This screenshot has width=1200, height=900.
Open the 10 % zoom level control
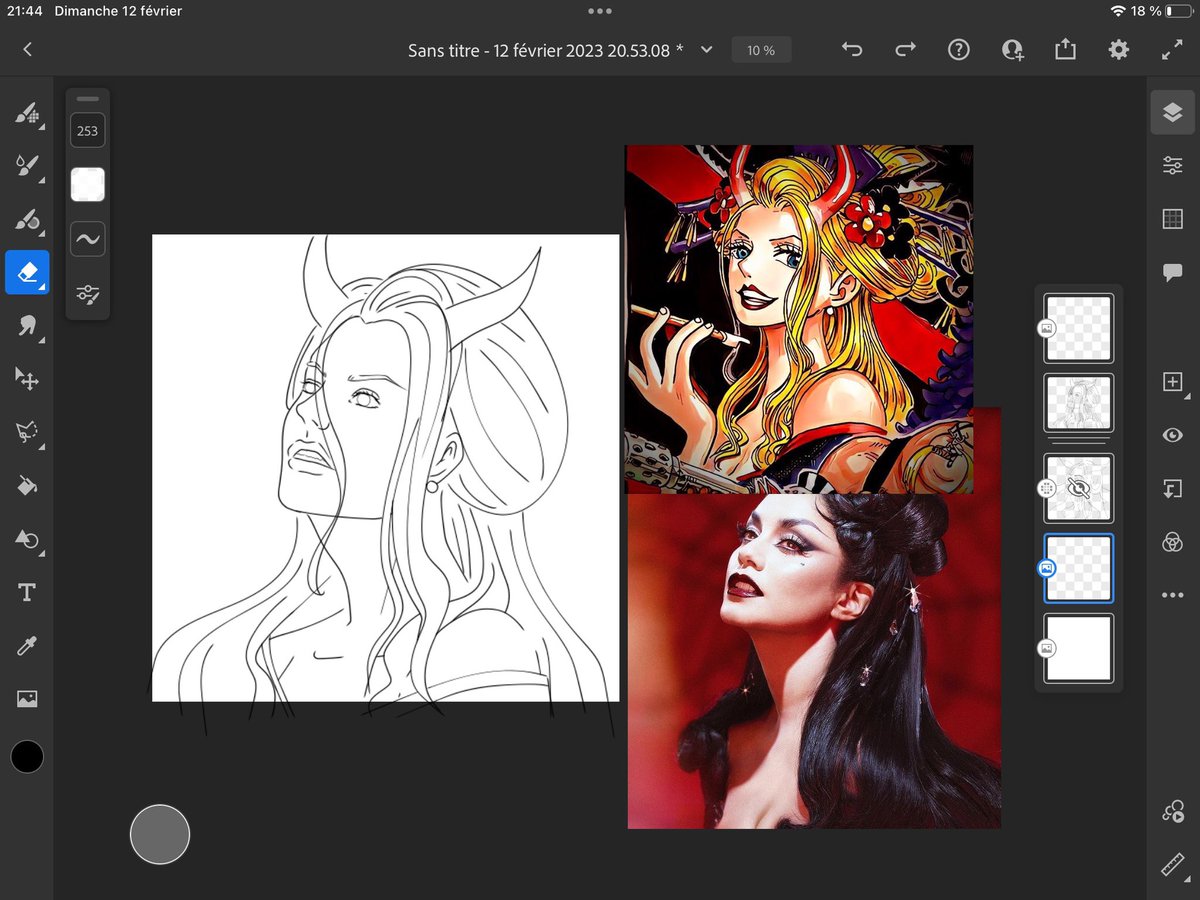click(761, 50)
